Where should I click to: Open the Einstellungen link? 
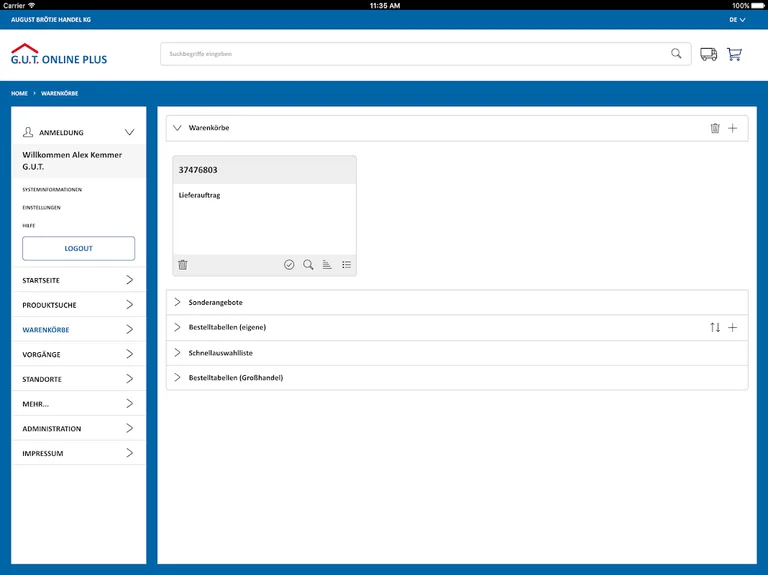(42, 207)
